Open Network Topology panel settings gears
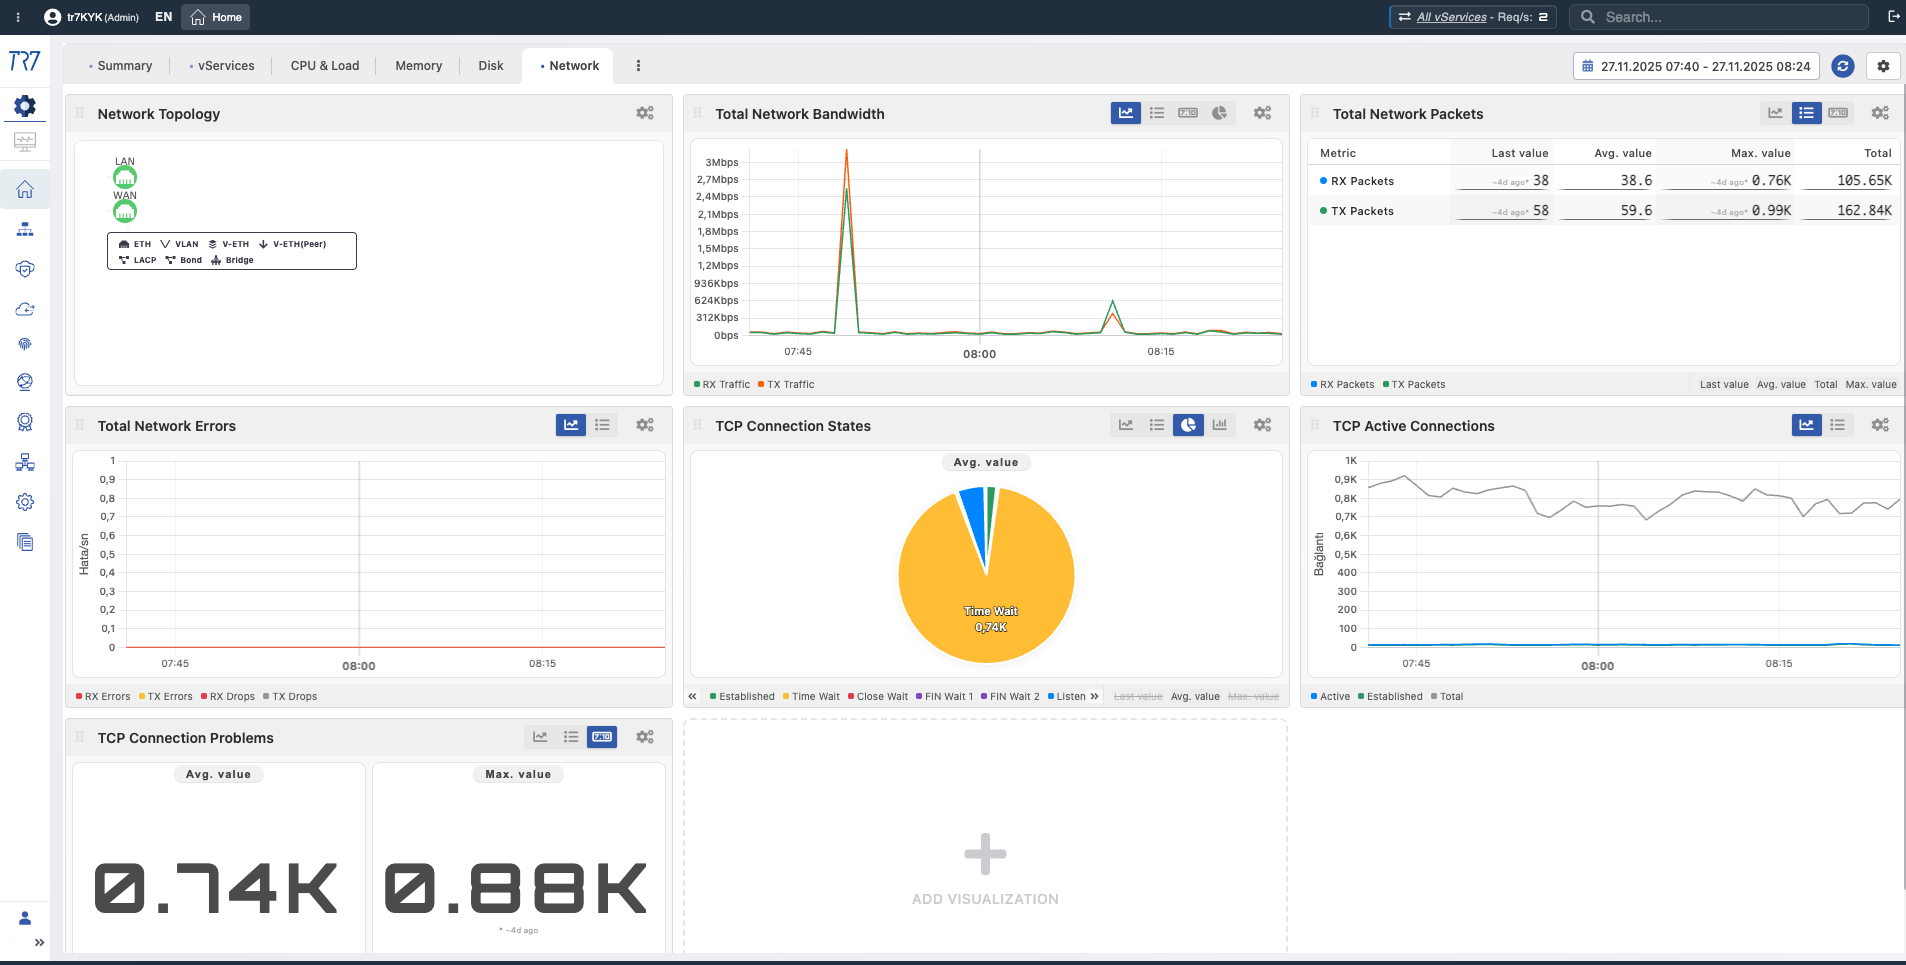This screenshot has height=965, width=1906. [645, 113]
